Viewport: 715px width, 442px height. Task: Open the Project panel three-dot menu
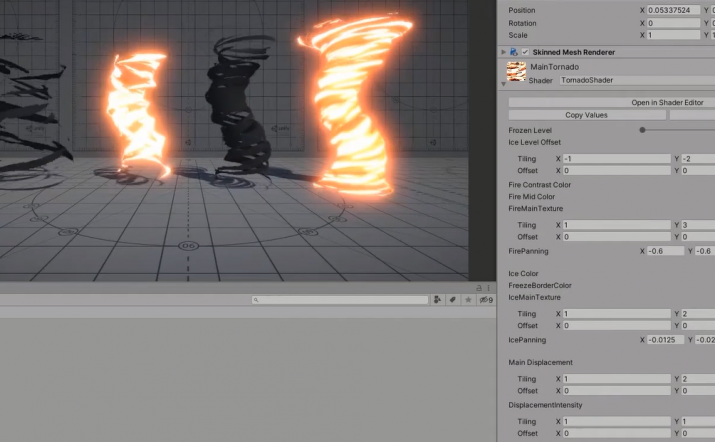488,288
